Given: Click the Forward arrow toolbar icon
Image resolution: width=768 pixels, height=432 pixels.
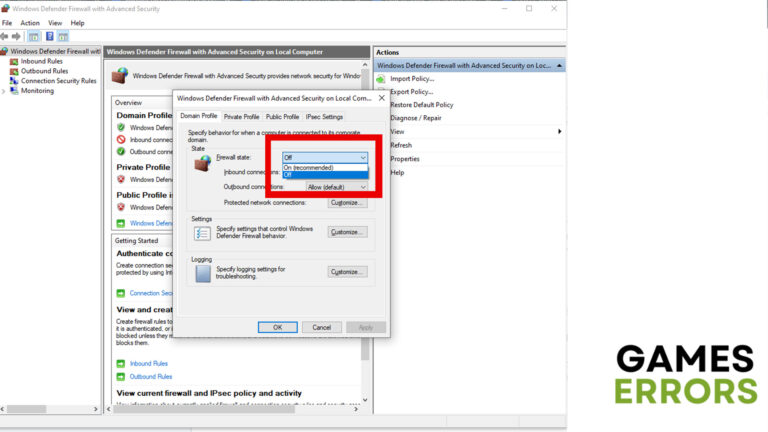Looking at the screenshot, I should (x=16, y=36).
